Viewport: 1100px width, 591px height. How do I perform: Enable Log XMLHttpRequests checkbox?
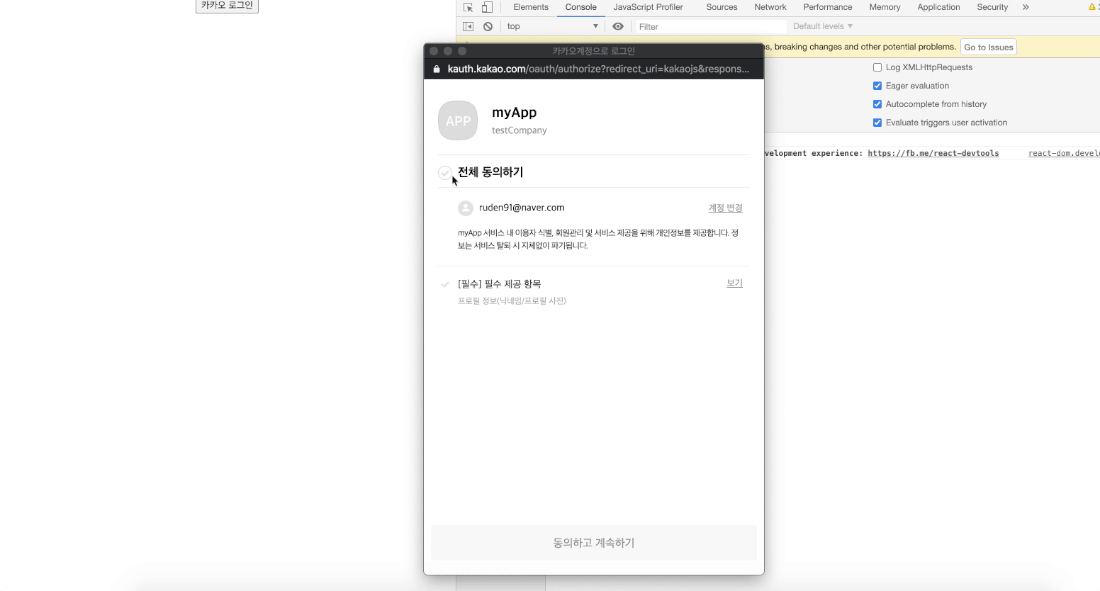pyautogui.click(x=877, y=67)
